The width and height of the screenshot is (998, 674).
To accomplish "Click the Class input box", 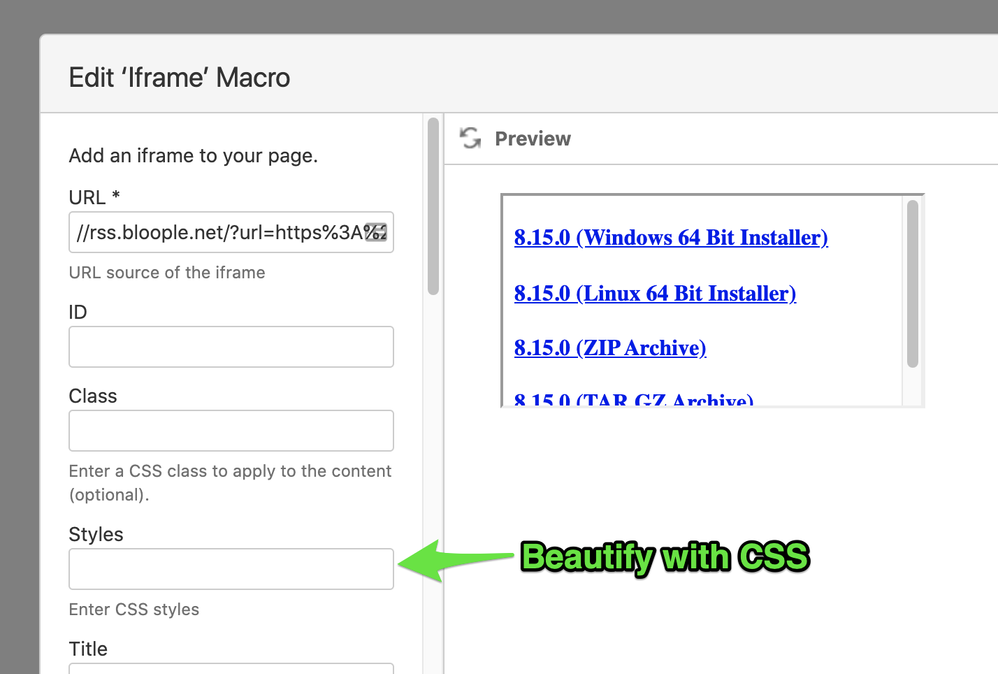I will [x=231, y=431].
